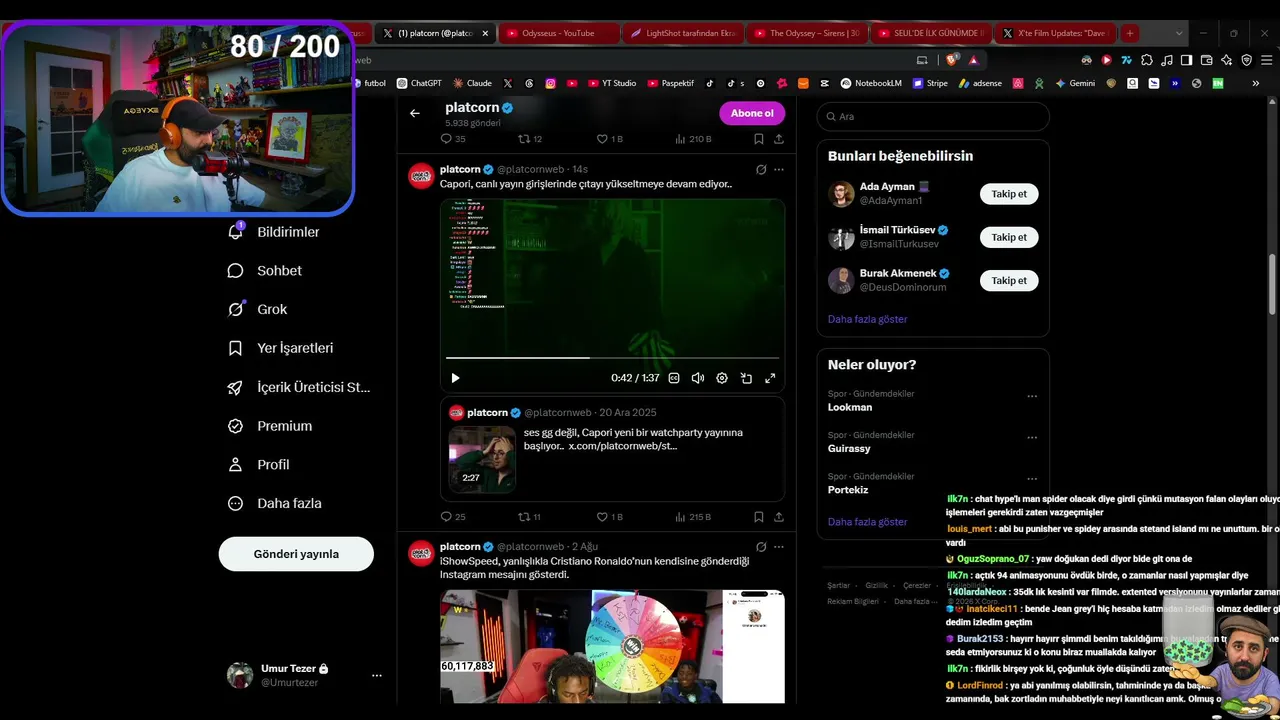Open account menu dots beside Umur Tezer
This screenshot has height=720, width=1280.
[377, 676]
